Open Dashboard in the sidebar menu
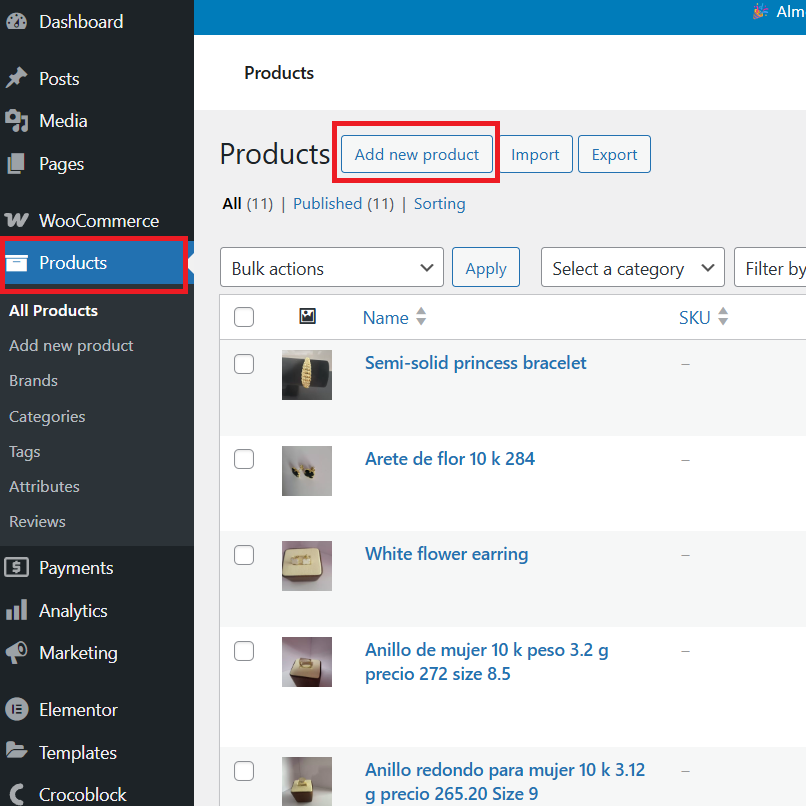Screen dimensions: 806x806 pos(81,22)
